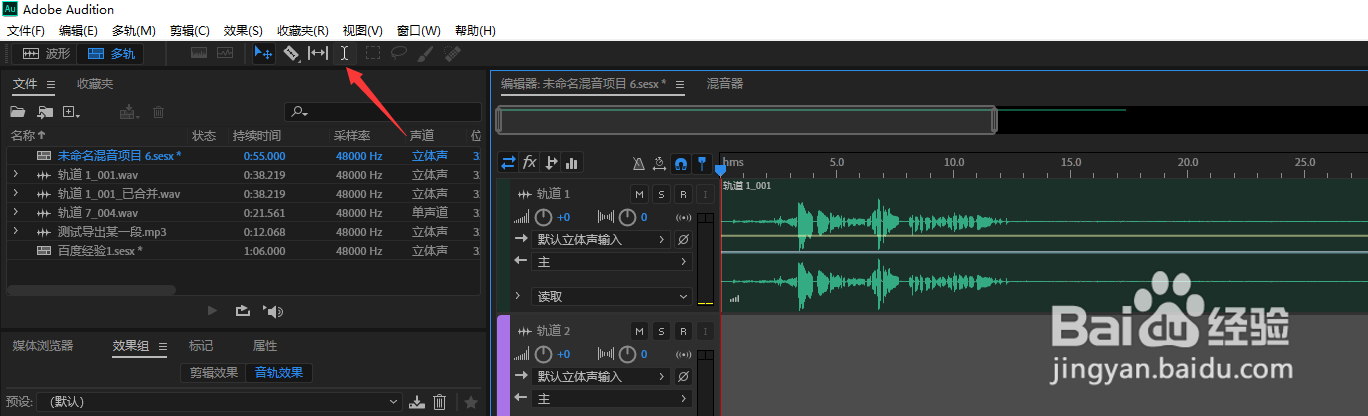Viewport: 1368px width, 416px height.
Task: Open the 窗口(W) menu
Action: [418, 31]
